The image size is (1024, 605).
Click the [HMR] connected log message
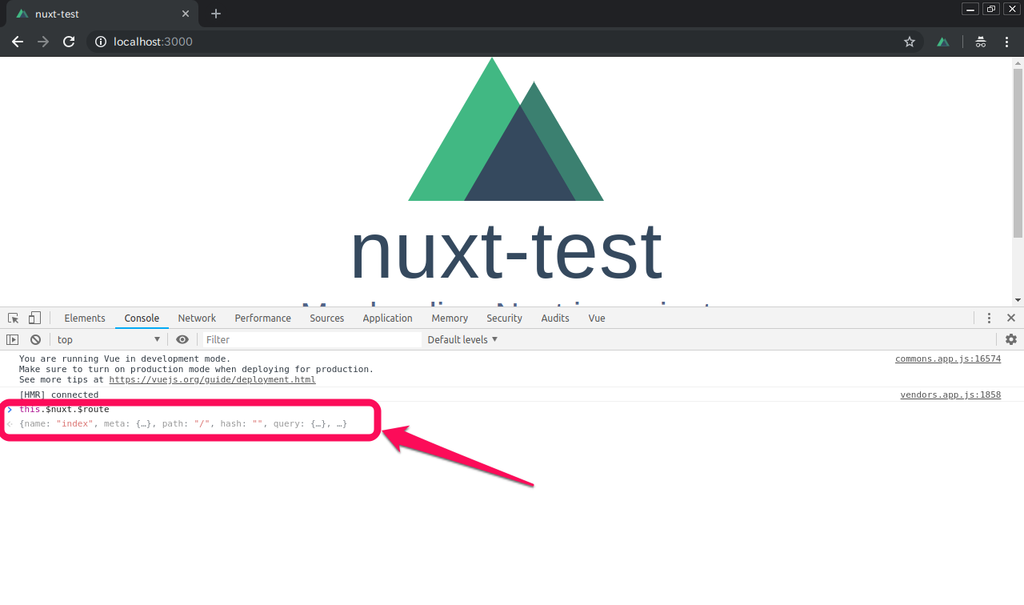(x=59, y=395)
